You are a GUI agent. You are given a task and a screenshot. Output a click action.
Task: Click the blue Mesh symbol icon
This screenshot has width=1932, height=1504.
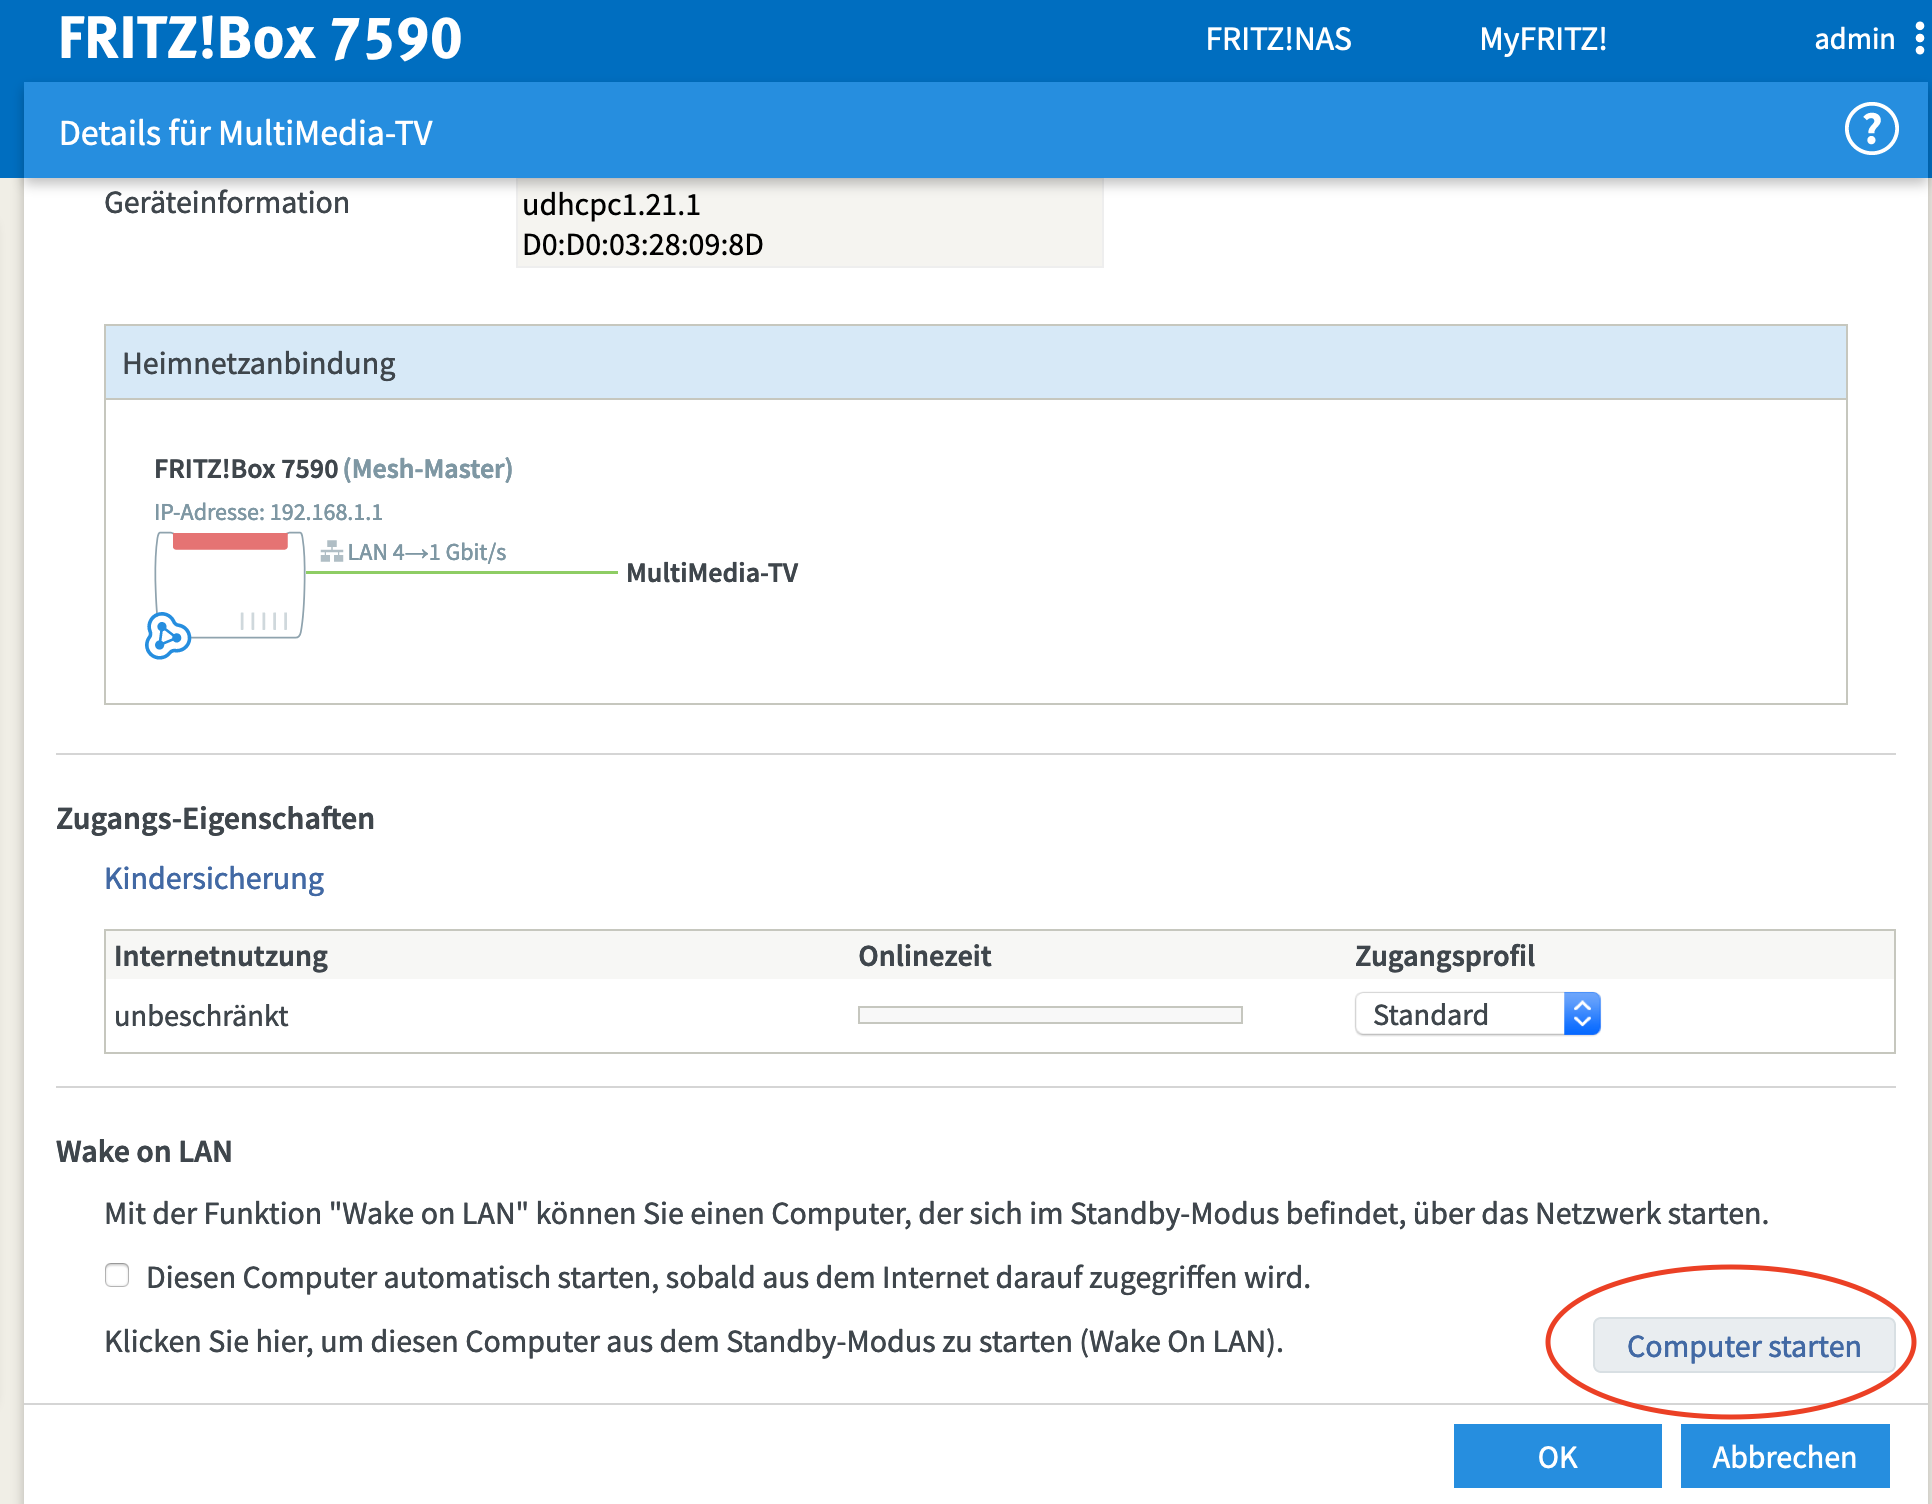167,636
